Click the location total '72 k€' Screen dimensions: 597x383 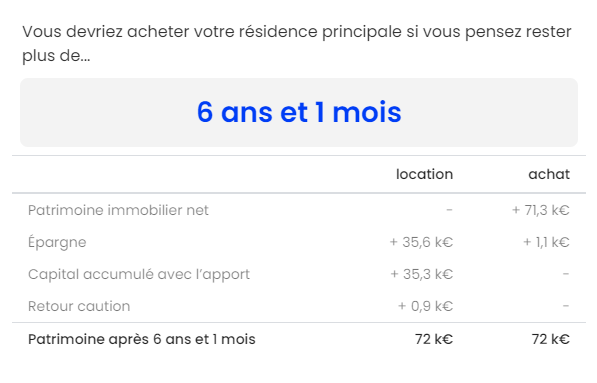[x=434, y=339]
